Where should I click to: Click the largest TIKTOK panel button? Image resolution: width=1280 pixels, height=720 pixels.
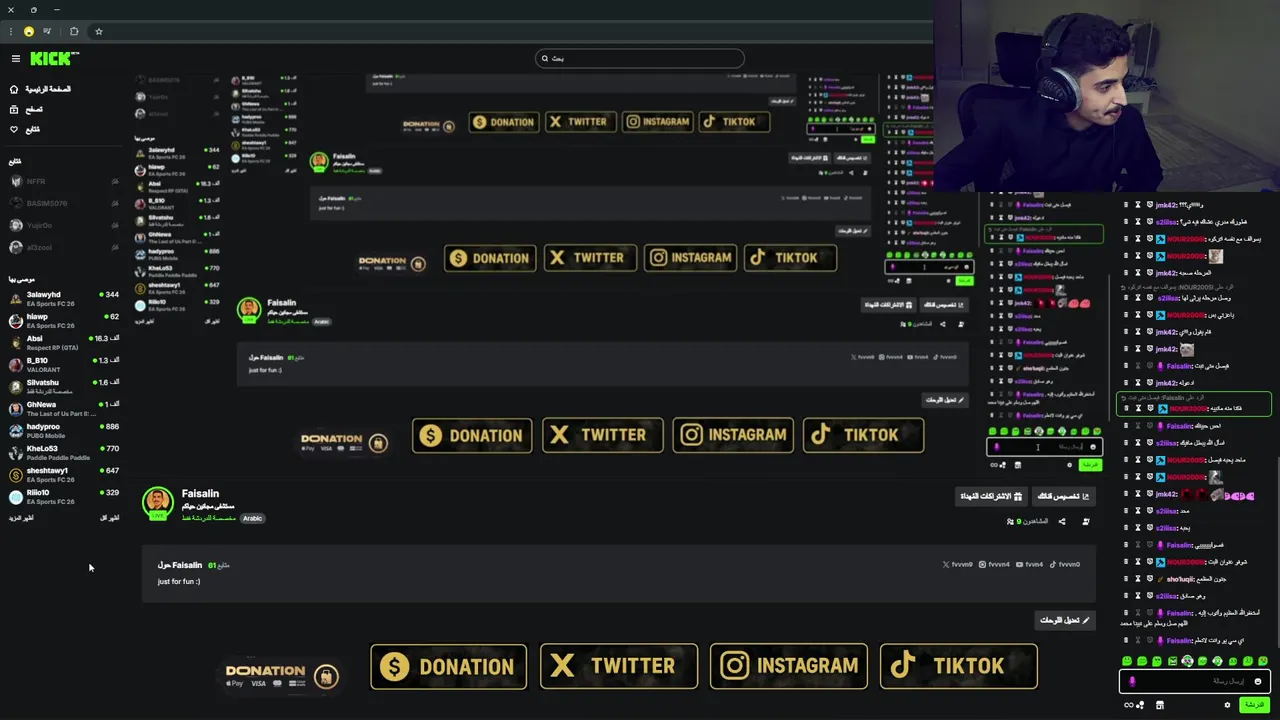958,666
